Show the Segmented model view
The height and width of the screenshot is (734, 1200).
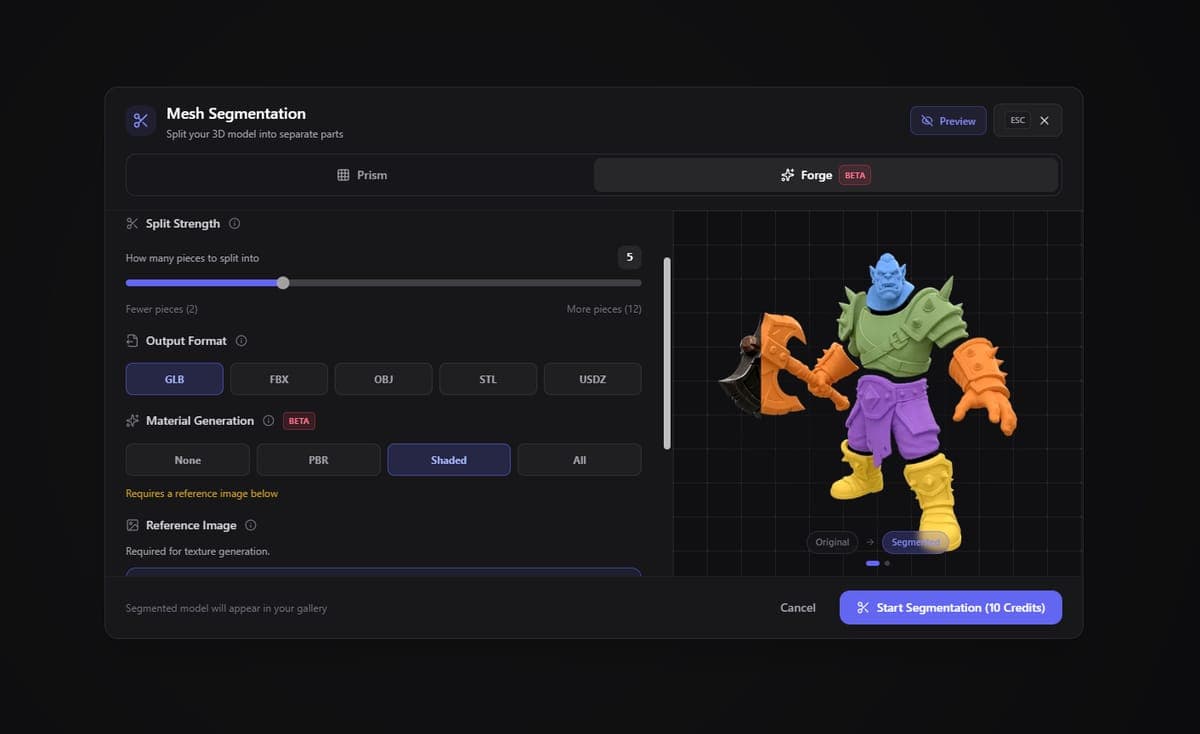[915, 542]
